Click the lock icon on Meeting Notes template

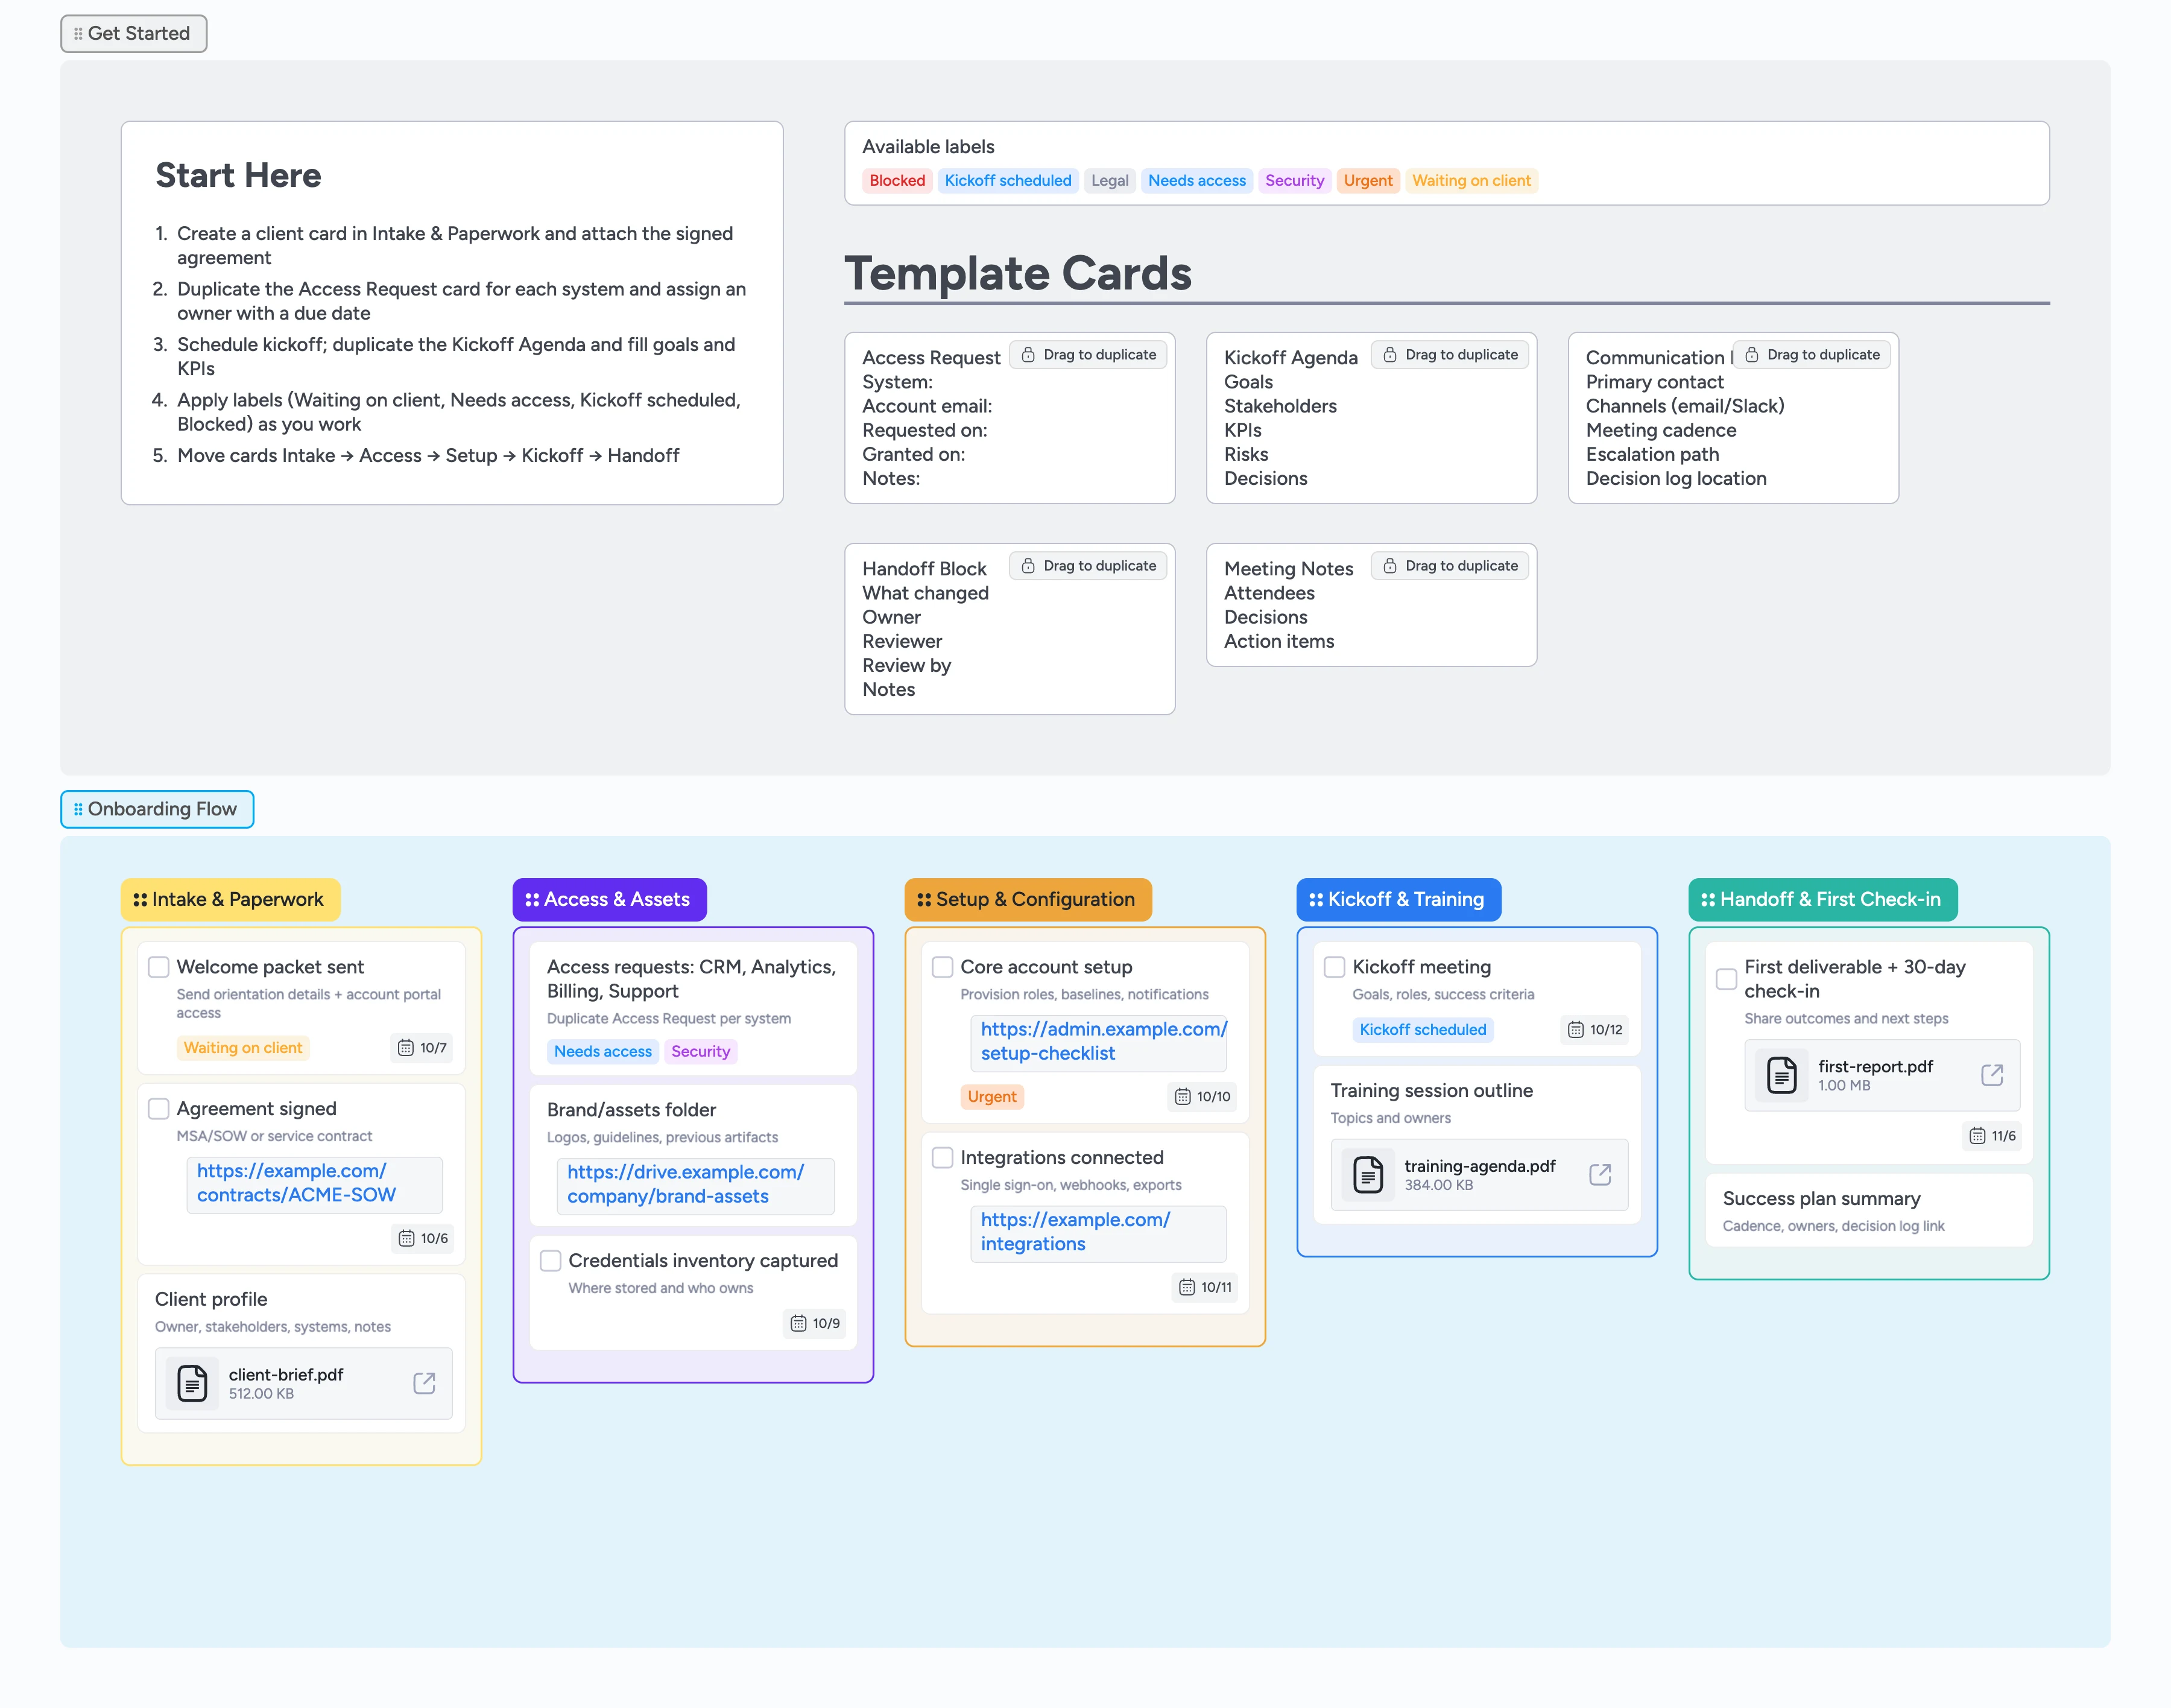(x=1389, y=565)
